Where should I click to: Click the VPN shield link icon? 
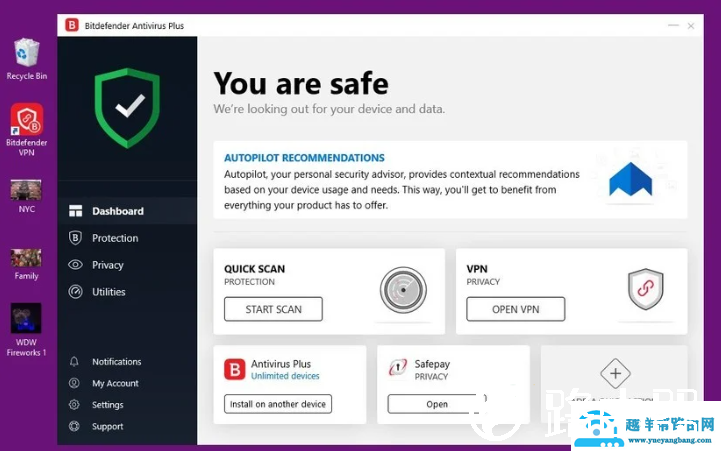tap(646, 289)
